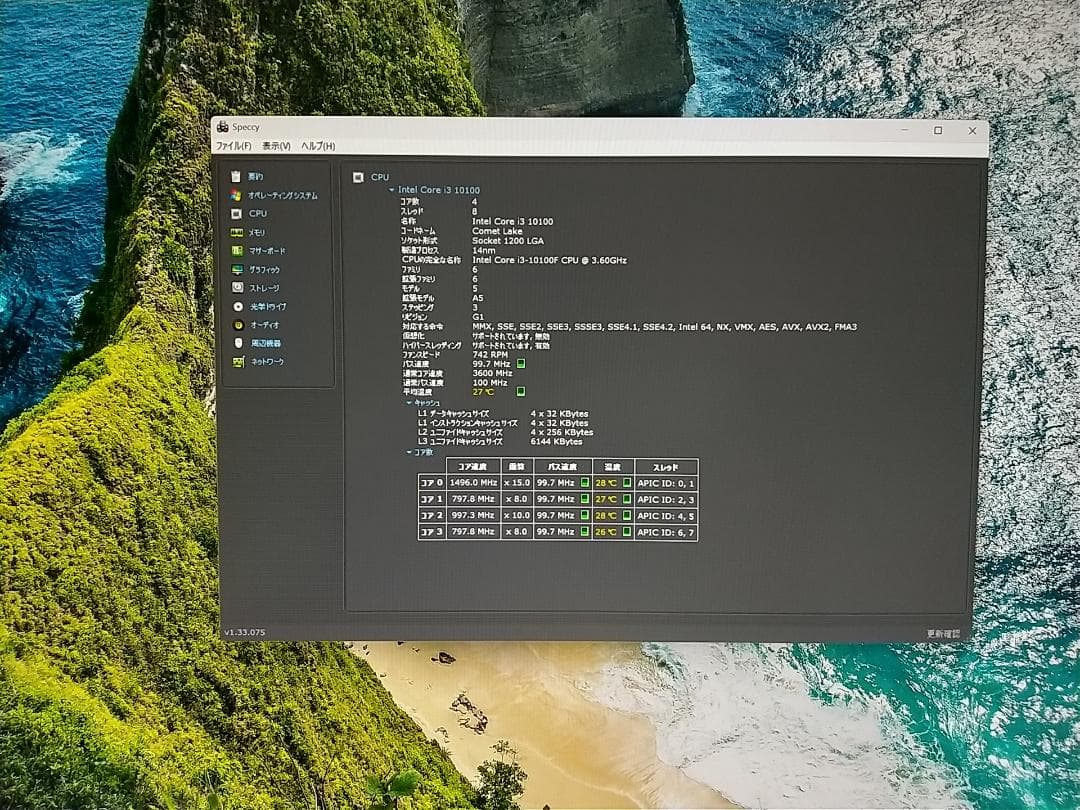
Task: Select the CPU chip icon in sidebar
Action: click(236, 214)
